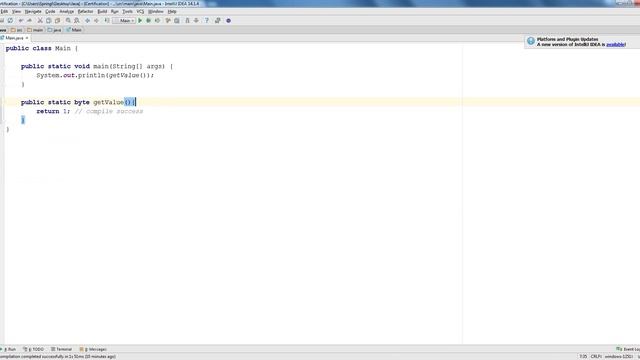Click the VCS commit icon in toolbar
The height and width of the screenshot is (360, 640).
[x=196, y=20]
